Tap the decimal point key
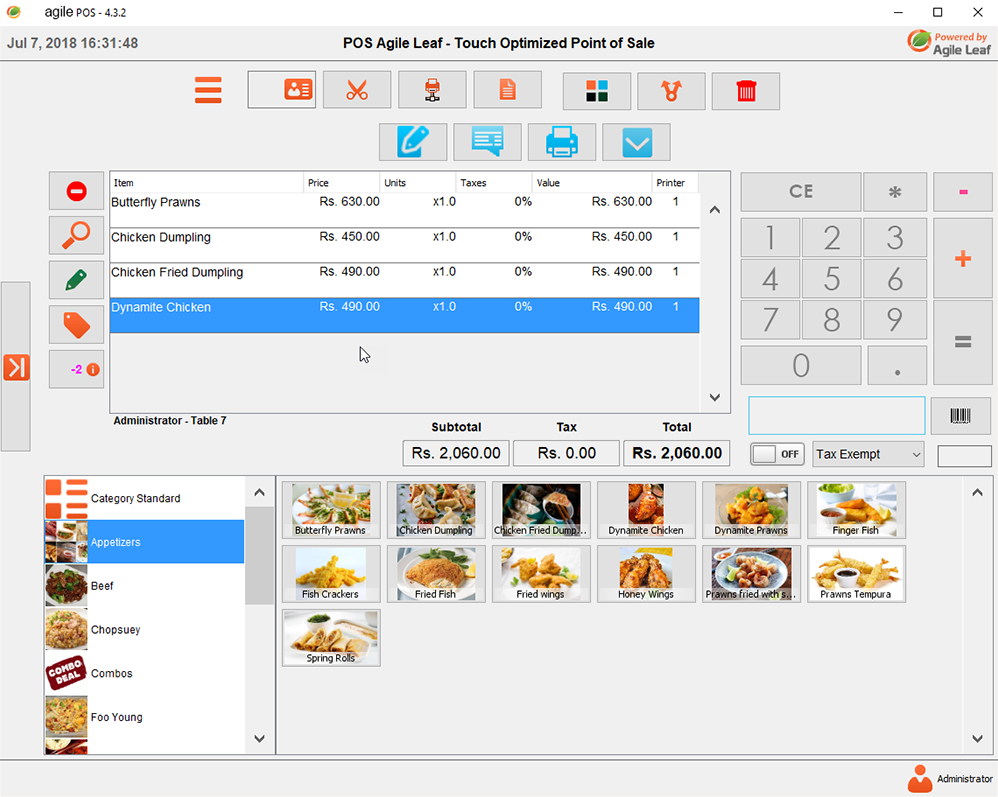 tap(897, 365)
